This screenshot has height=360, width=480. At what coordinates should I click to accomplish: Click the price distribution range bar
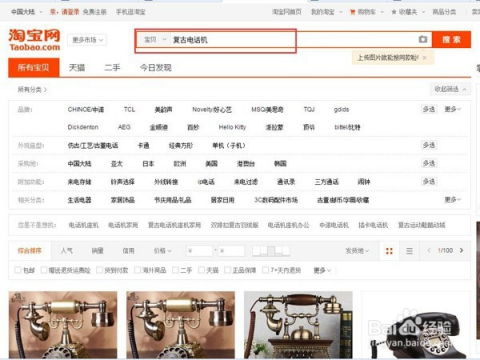(271, 251)
